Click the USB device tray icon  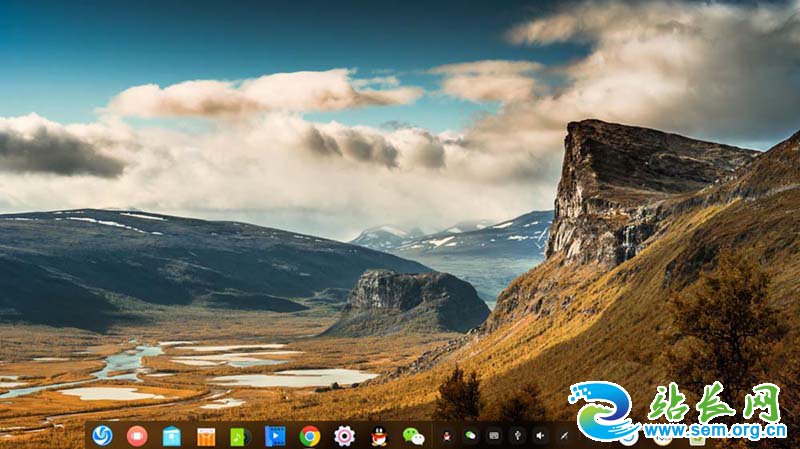517,435
